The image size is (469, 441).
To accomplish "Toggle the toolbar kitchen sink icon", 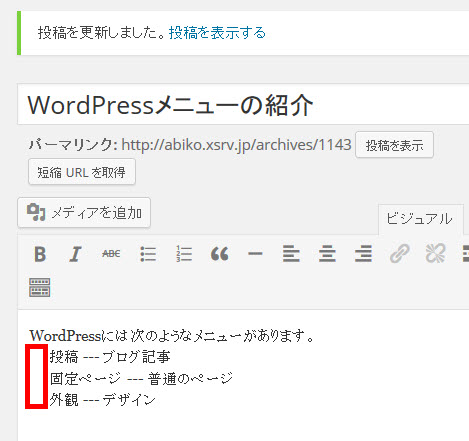I will click(x=40, y=287).
